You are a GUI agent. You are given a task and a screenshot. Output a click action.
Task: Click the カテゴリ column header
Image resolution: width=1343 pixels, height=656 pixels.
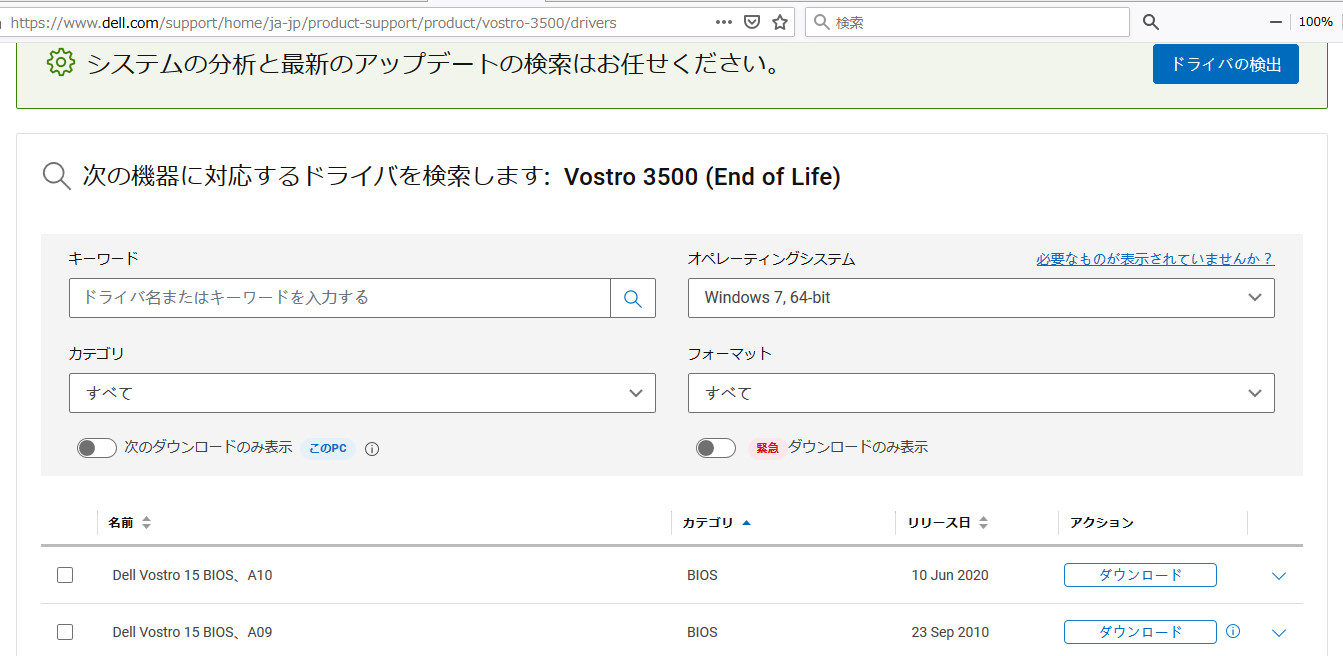(x=708, y=523)
